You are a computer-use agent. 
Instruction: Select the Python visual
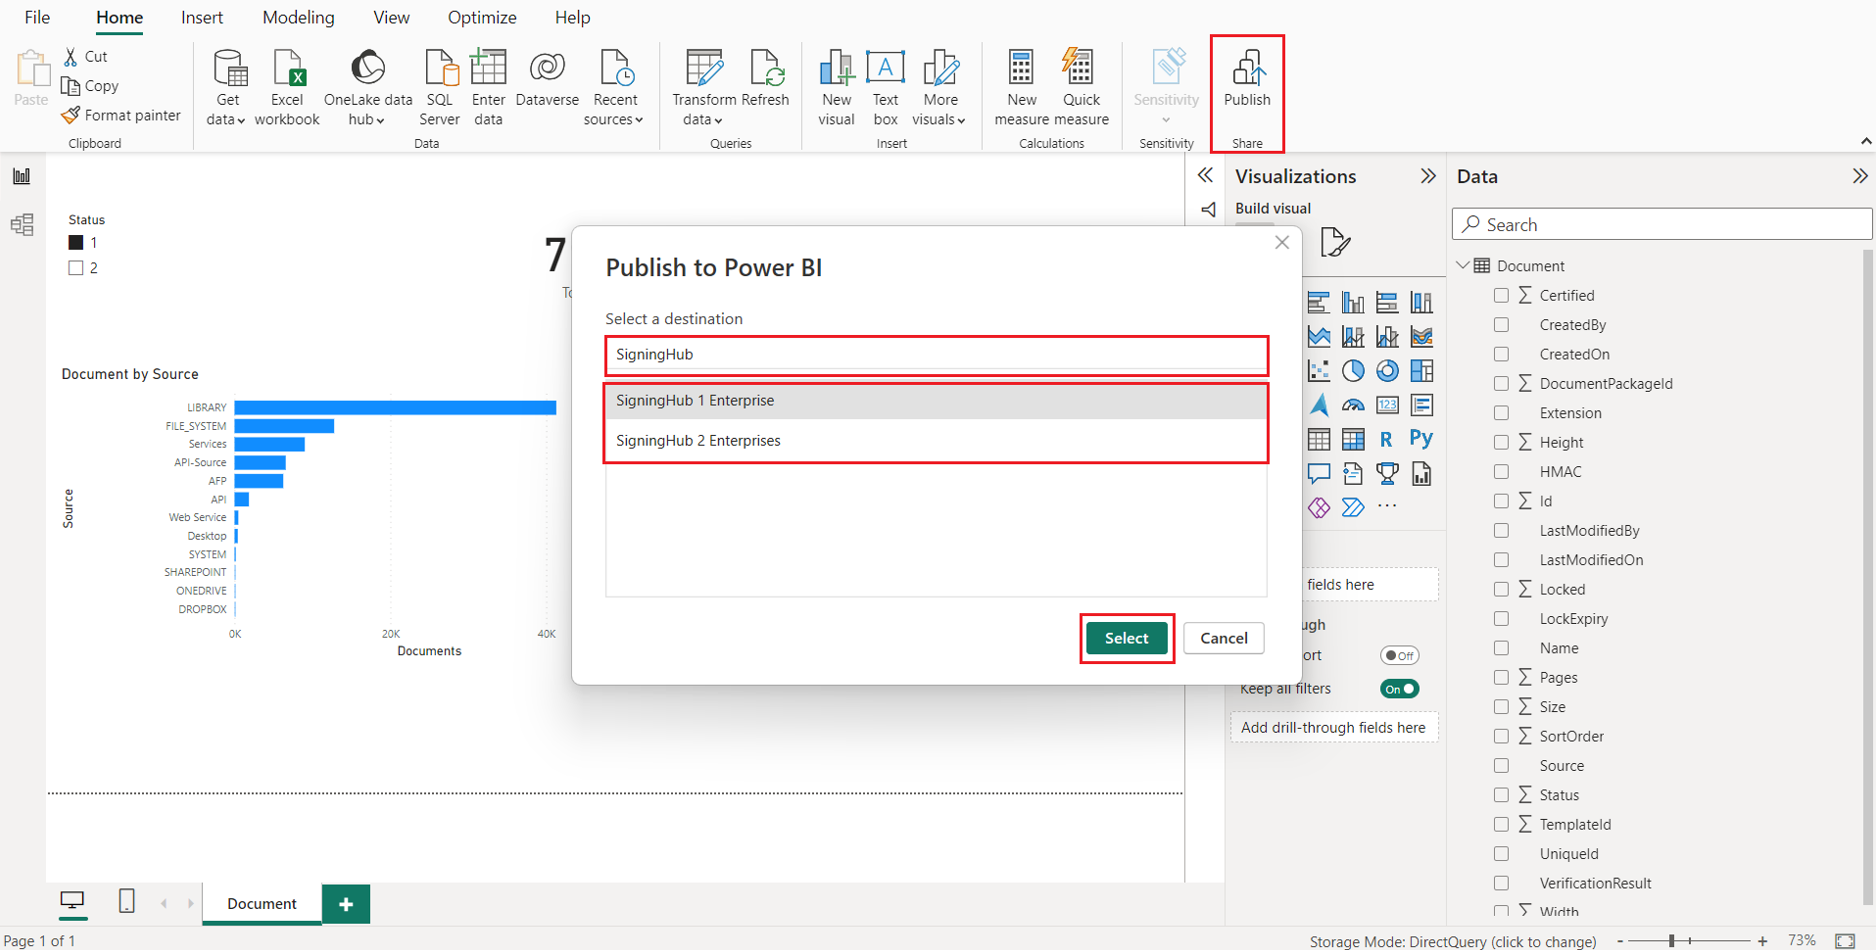coord(1421,438)
